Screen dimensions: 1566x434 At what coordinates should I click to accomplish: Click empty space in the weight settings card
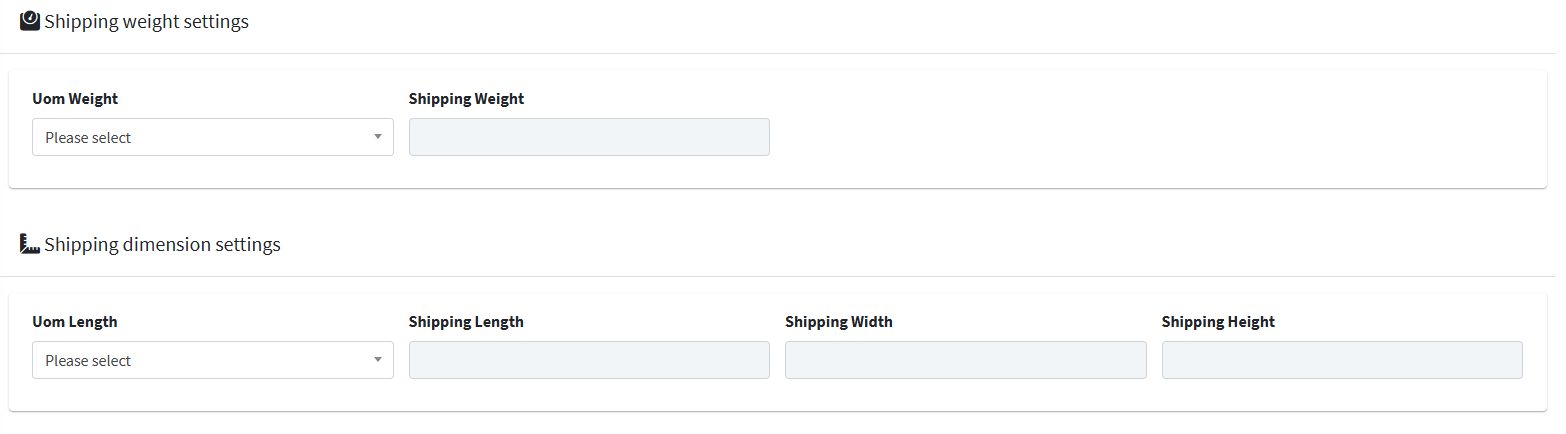[1150, 130]
